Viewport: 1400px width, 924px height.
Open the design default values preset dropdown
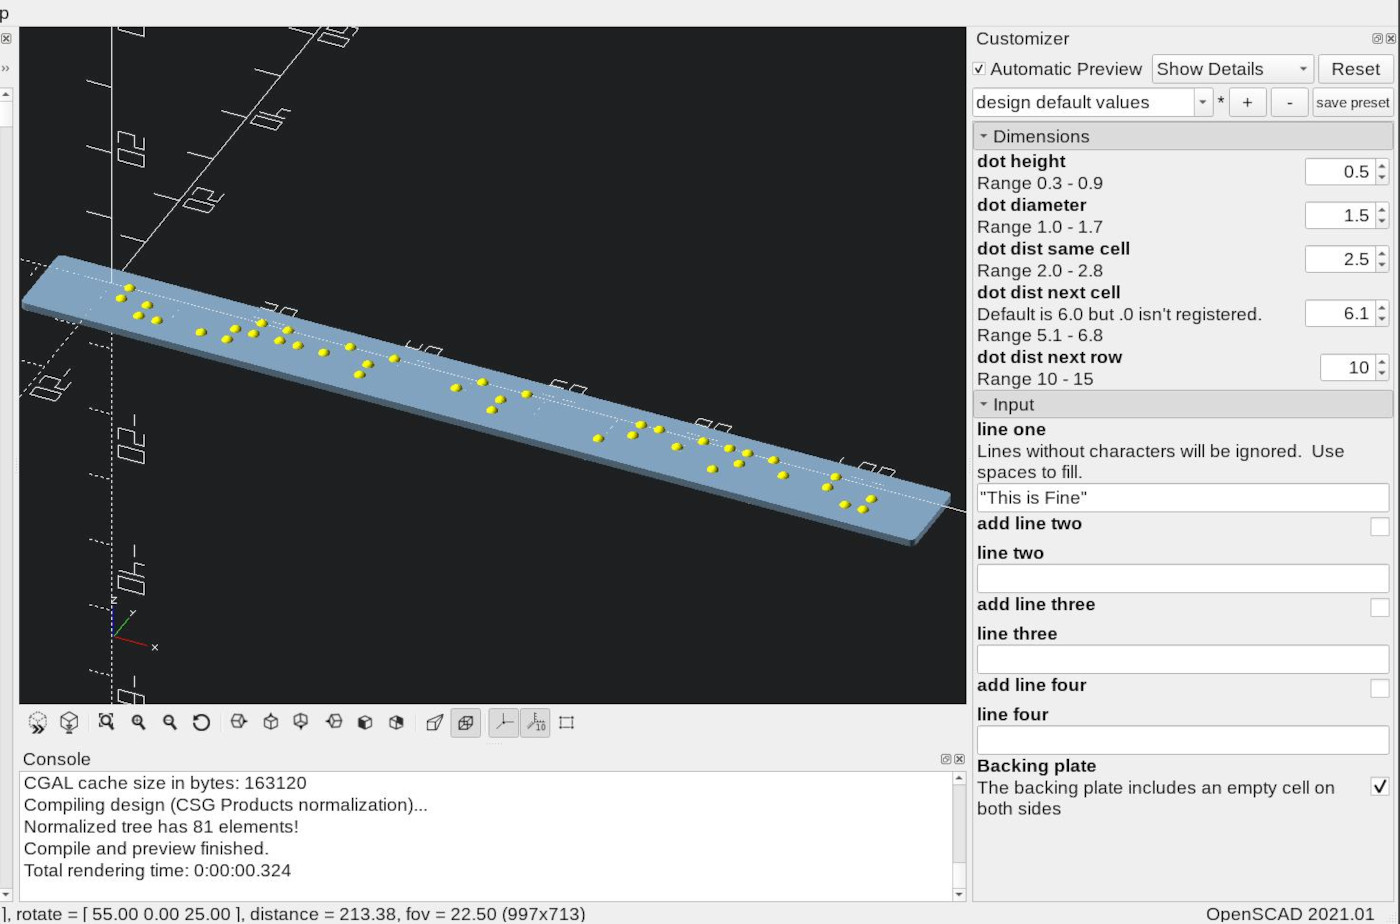click(1092, 102)
